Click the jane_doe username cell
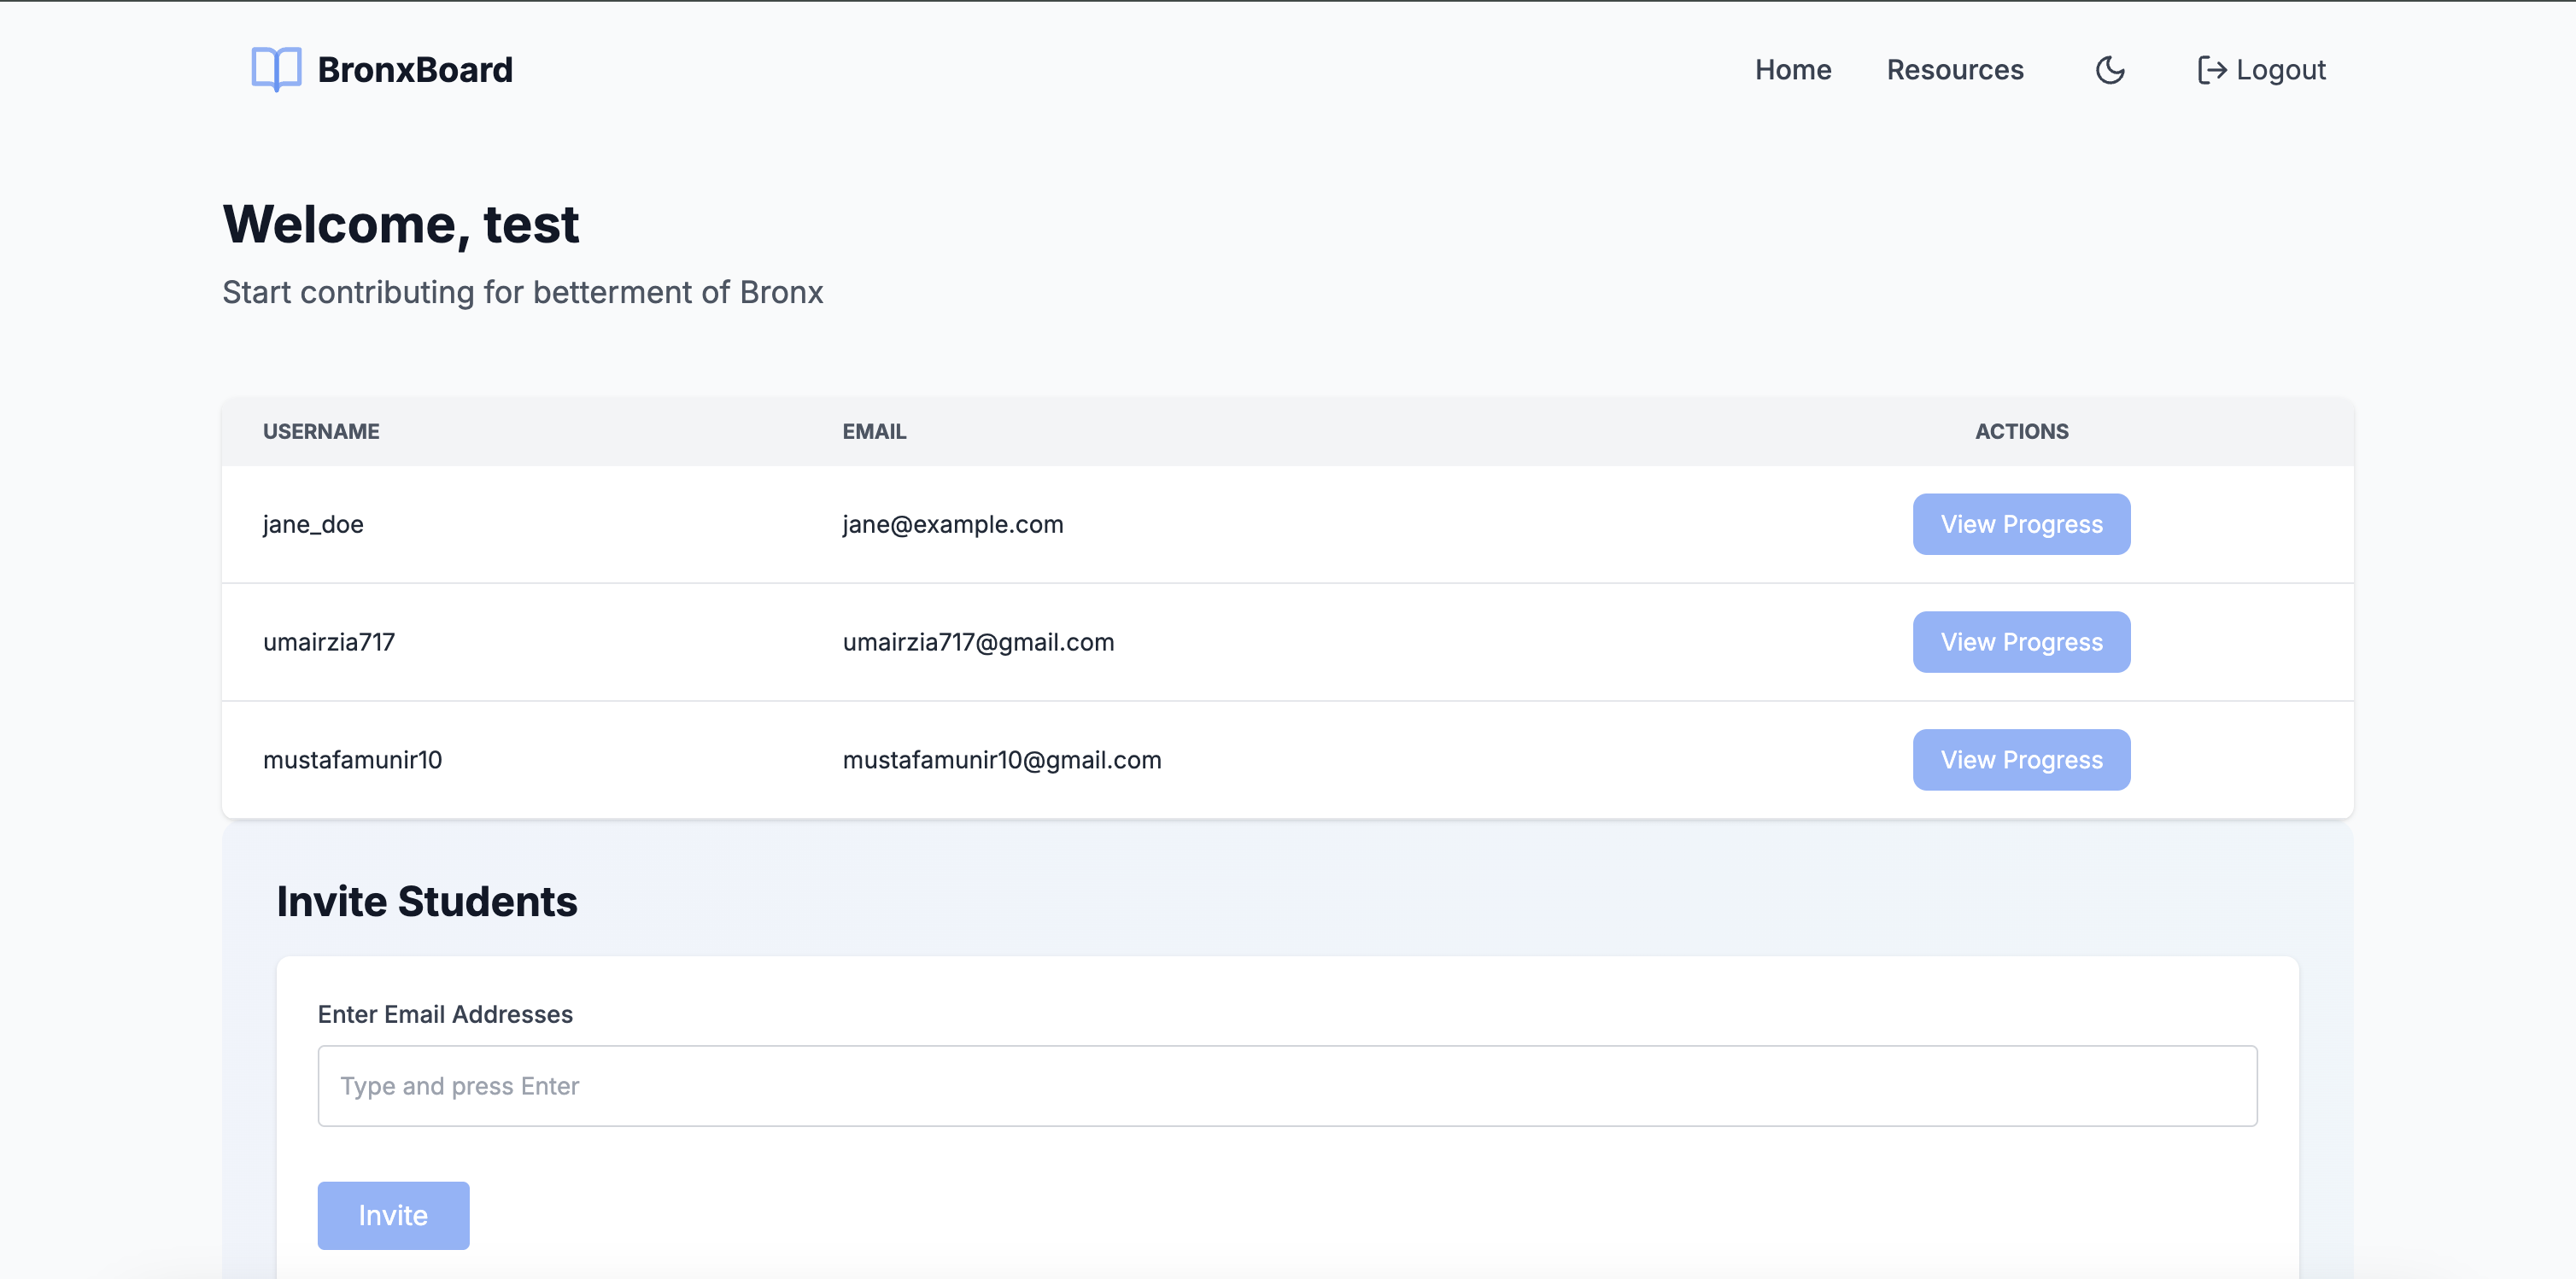The image size is (2576, 1279). tap(313, 524)
